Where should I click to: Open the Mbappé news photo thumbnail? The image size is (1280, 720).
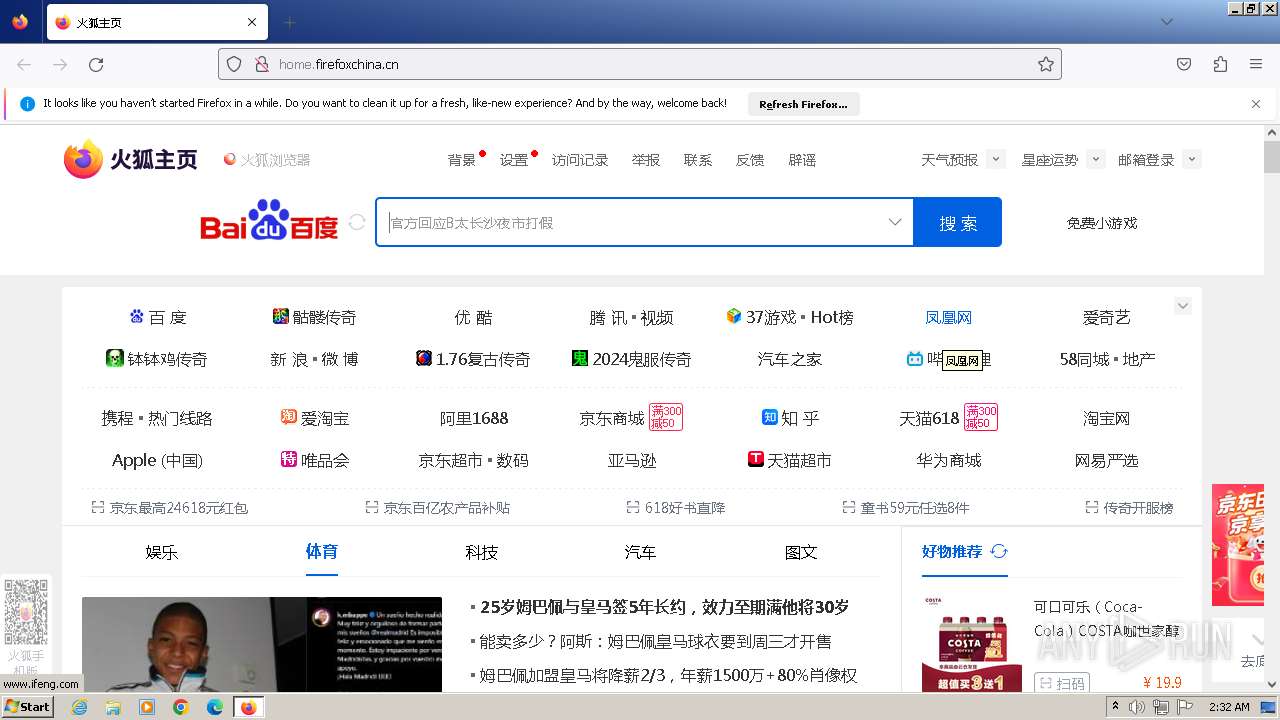coord(262,645)
